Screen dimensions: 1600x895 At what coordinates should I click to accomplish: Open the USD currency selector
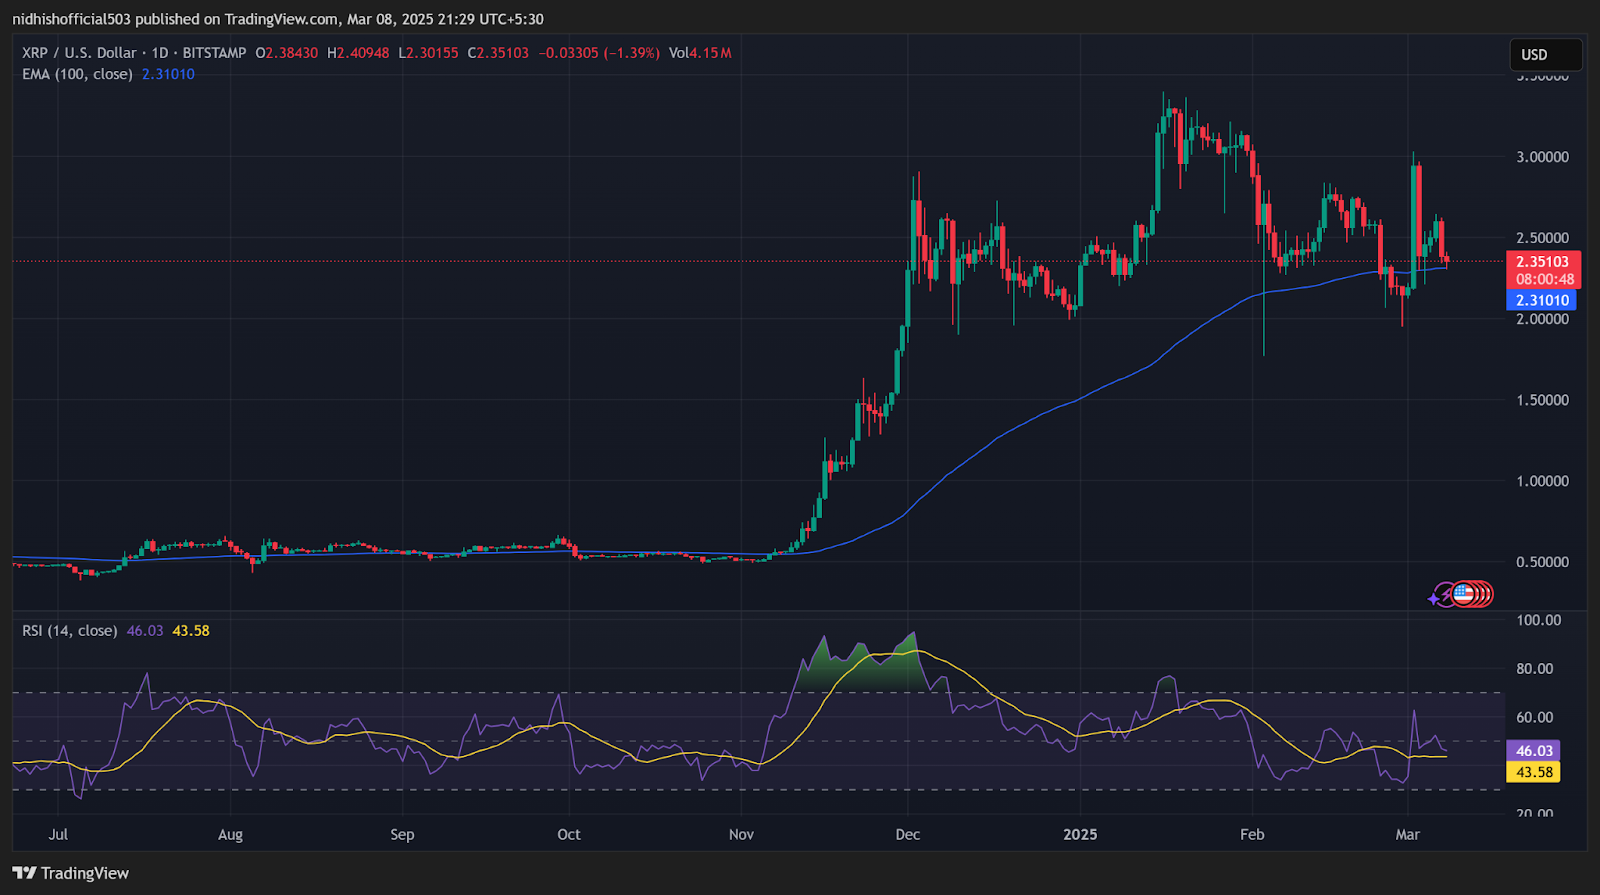[1545, 55]
